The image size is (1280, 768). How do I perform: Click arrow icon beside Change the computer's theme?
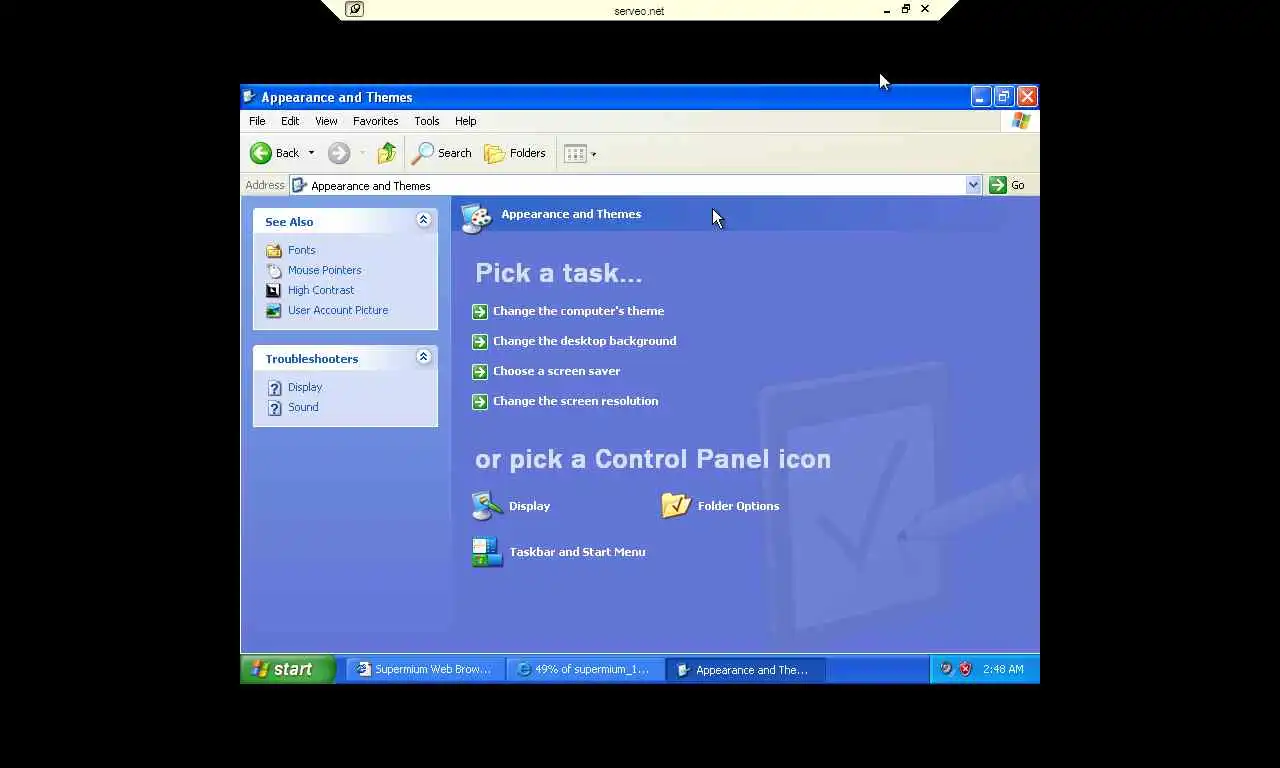tap(480, 311)
